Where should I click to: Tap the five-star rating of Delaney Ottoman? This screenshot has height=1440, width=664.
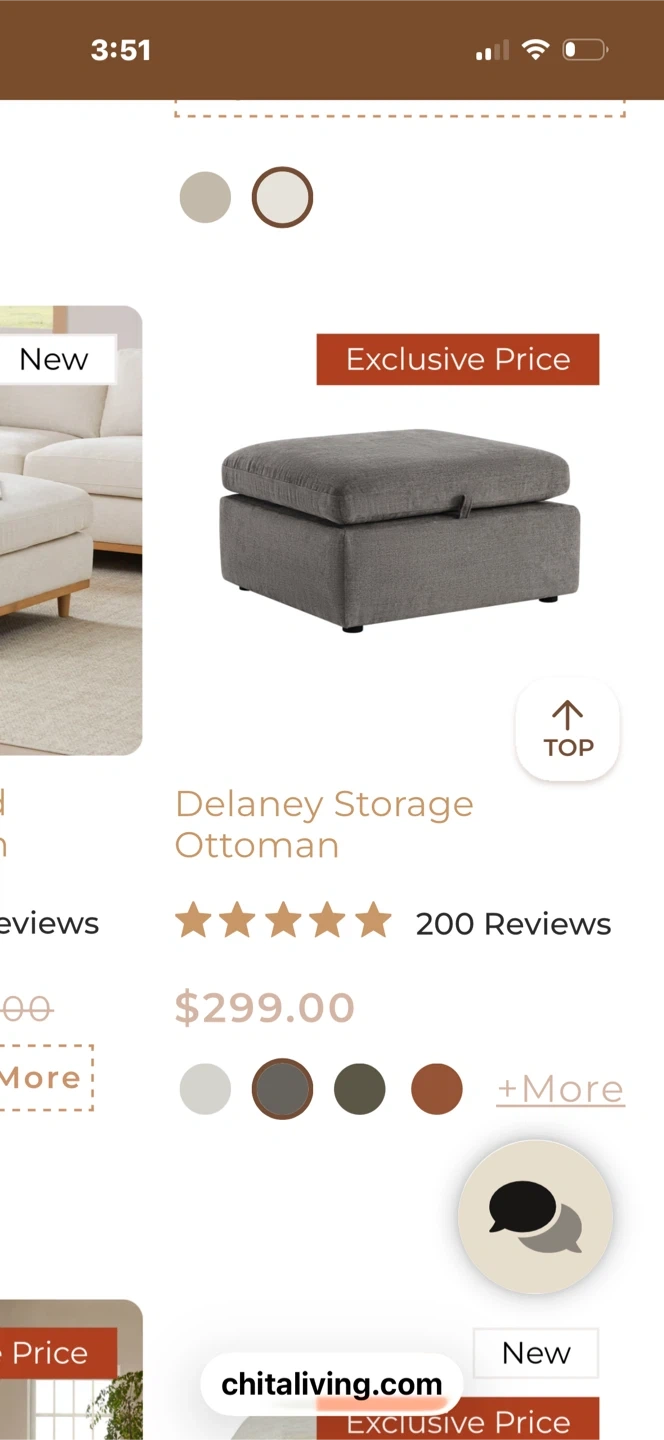(x=283, y=921)
